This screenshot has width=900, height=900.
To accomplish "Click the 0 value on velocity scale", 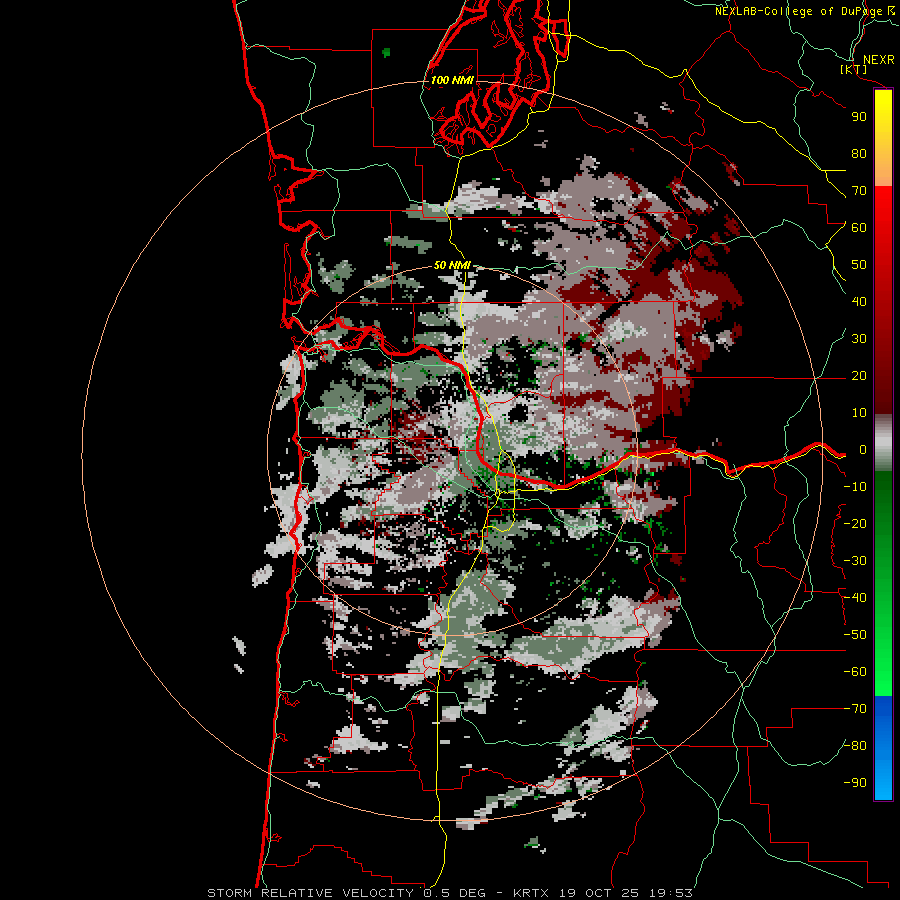I will click(863, 450).
